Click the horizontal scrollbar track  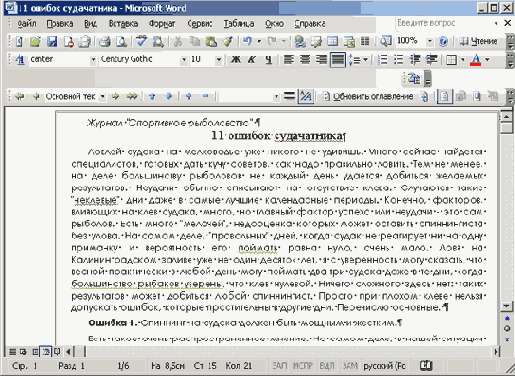click(288, 351)
